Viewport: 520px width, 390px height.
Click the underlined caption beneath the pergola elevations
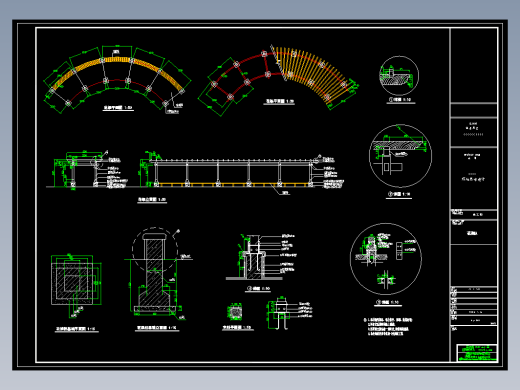[x=152, y=200]
